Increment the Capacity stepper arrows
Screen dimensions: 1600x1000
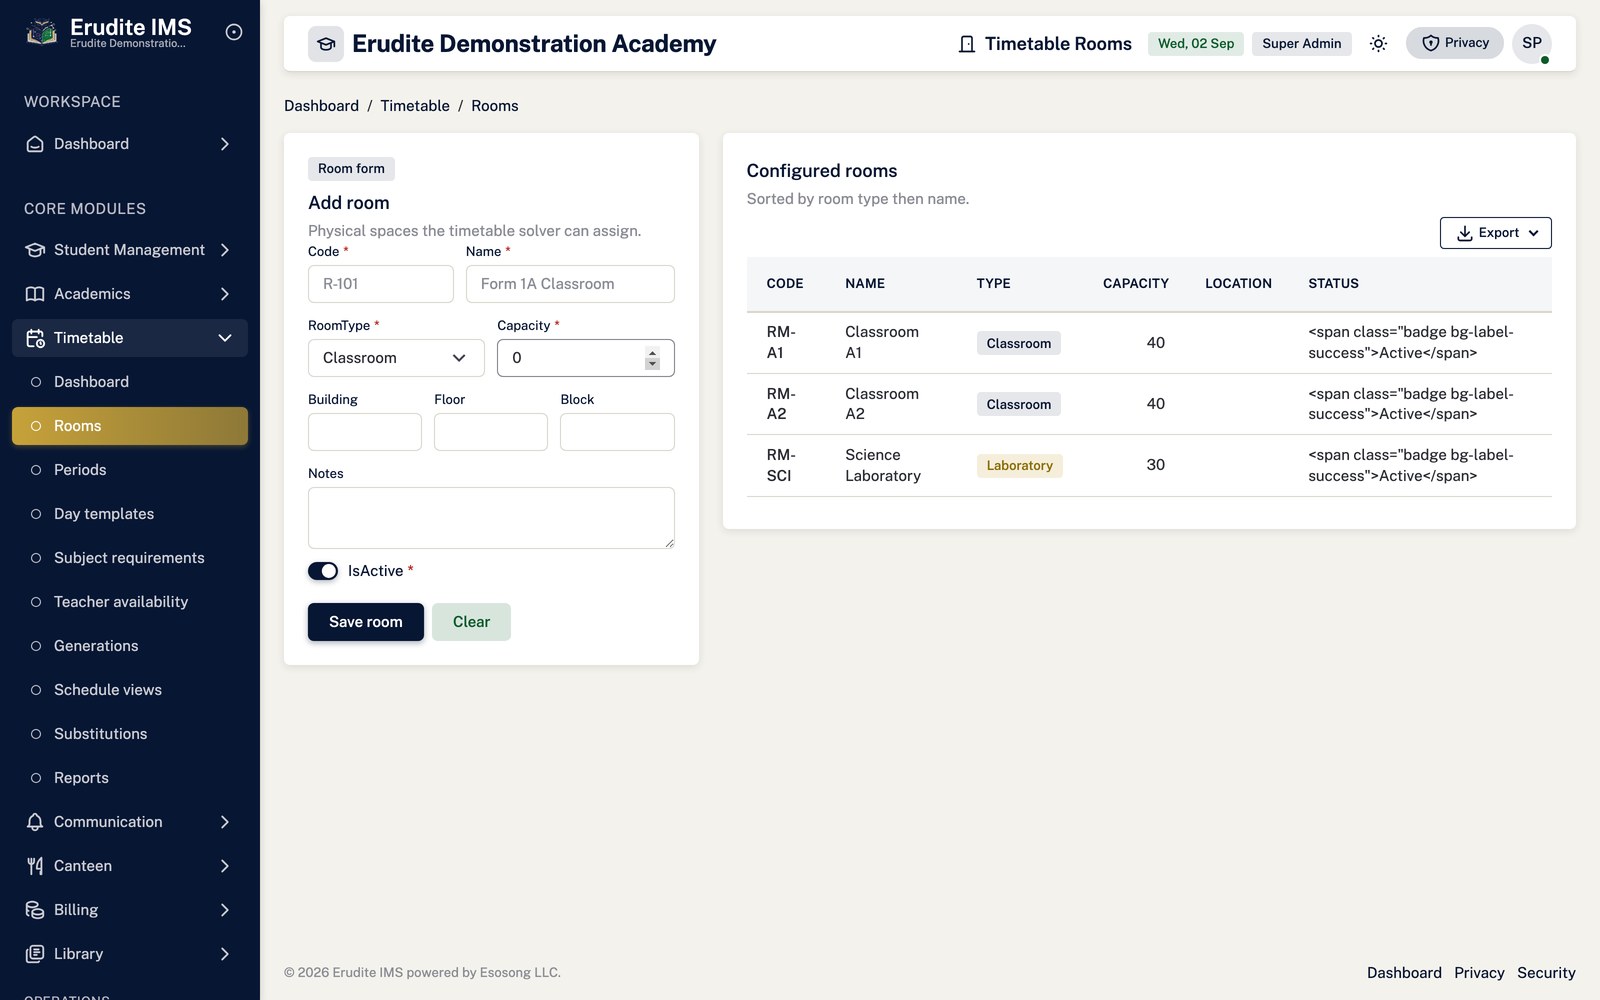[x=652, y=352]
